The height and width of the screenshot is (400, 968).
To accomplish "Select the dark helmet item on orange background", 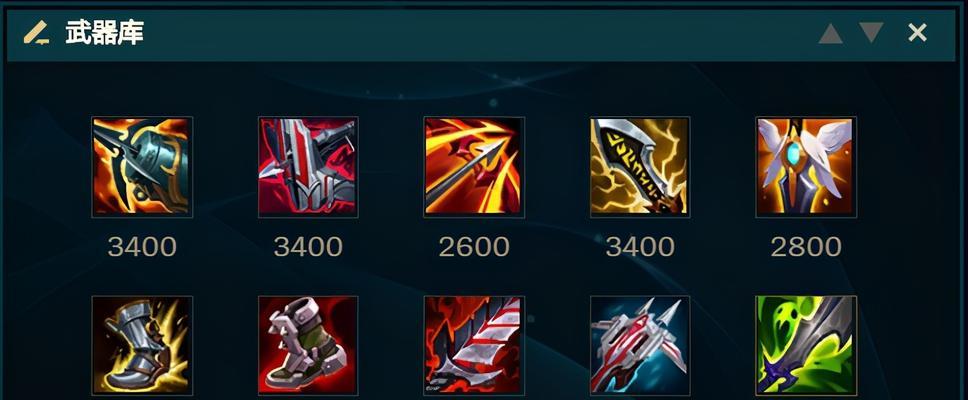I will pyautogui.click(x=142, y=167).
